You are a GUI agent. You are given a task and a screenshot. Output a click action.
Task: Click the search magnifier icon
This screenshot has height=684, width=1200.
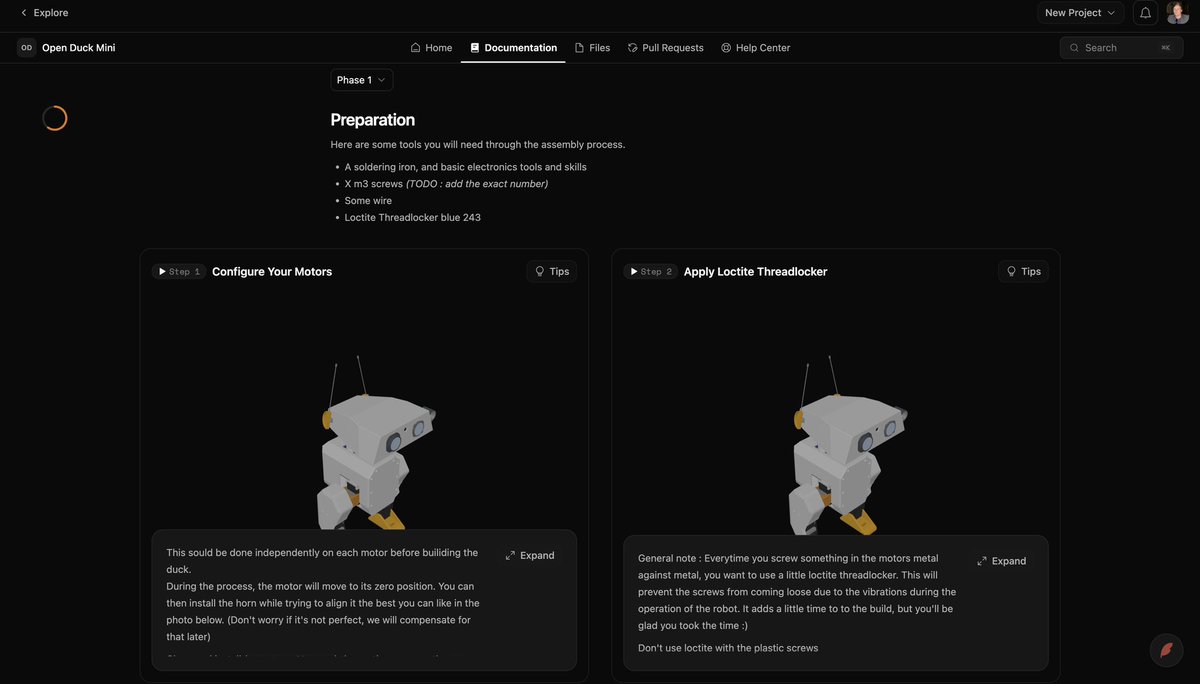[x=1074, y=47]
